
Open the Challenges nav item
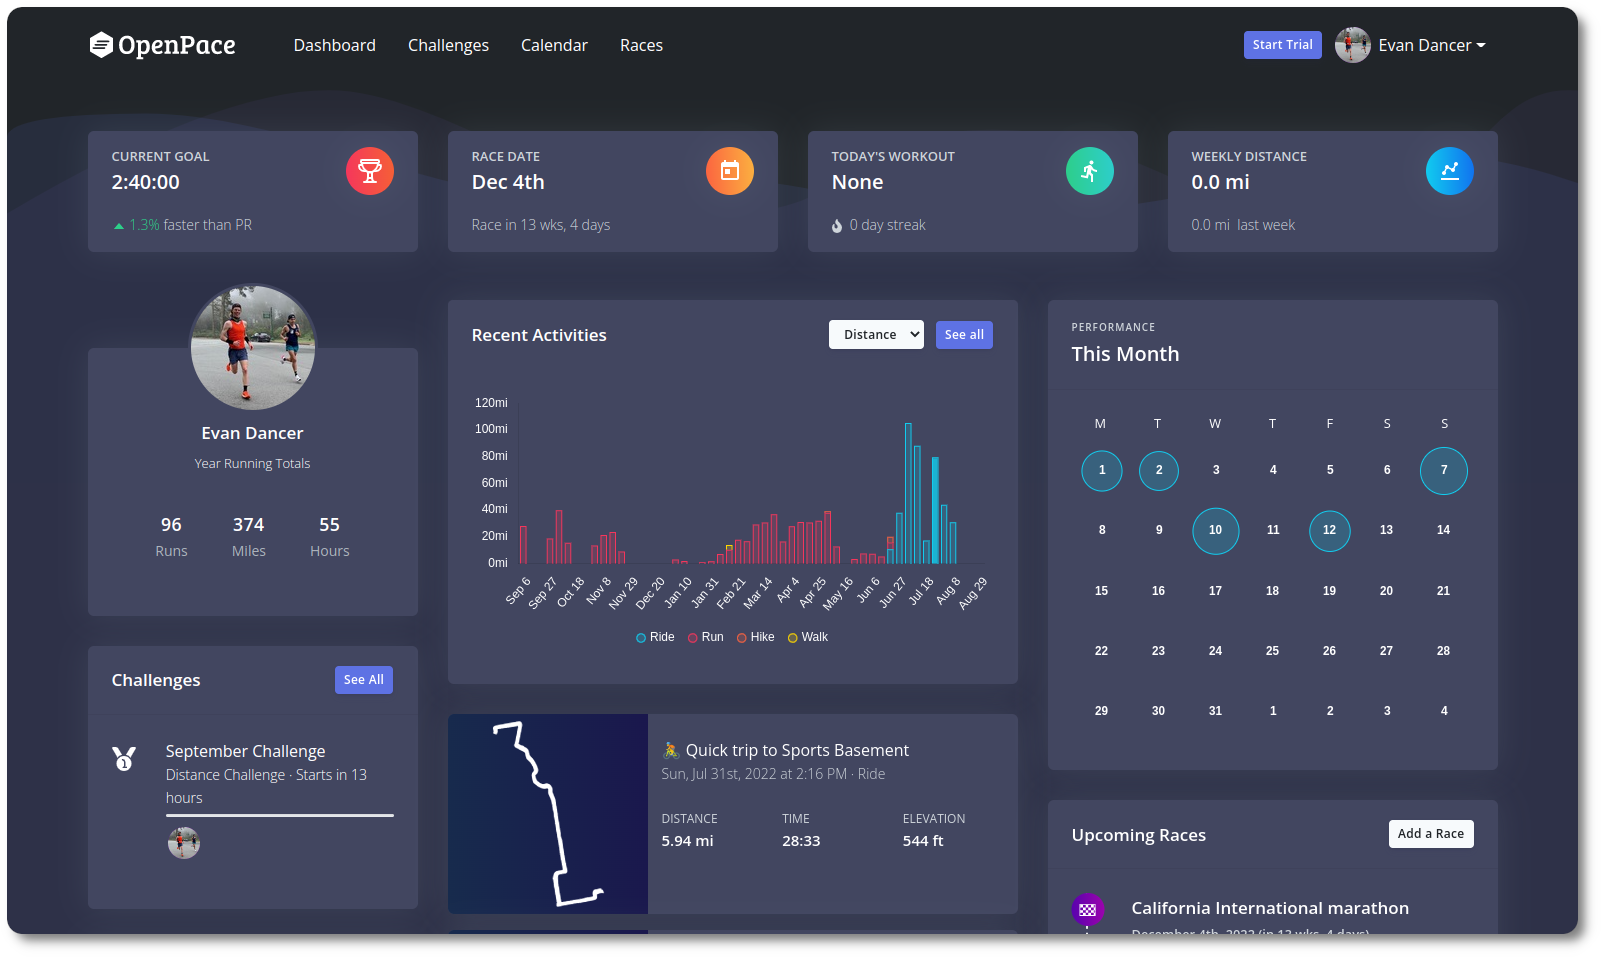pos(448,45)
